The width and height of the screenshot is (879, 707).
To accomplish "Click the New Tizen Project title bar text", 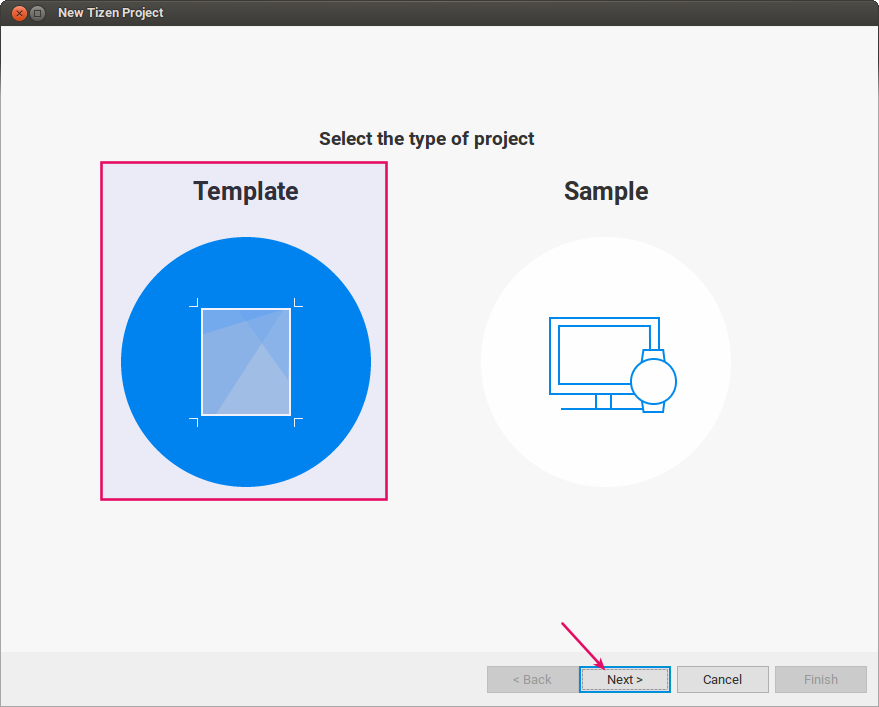I will [110, 13].
